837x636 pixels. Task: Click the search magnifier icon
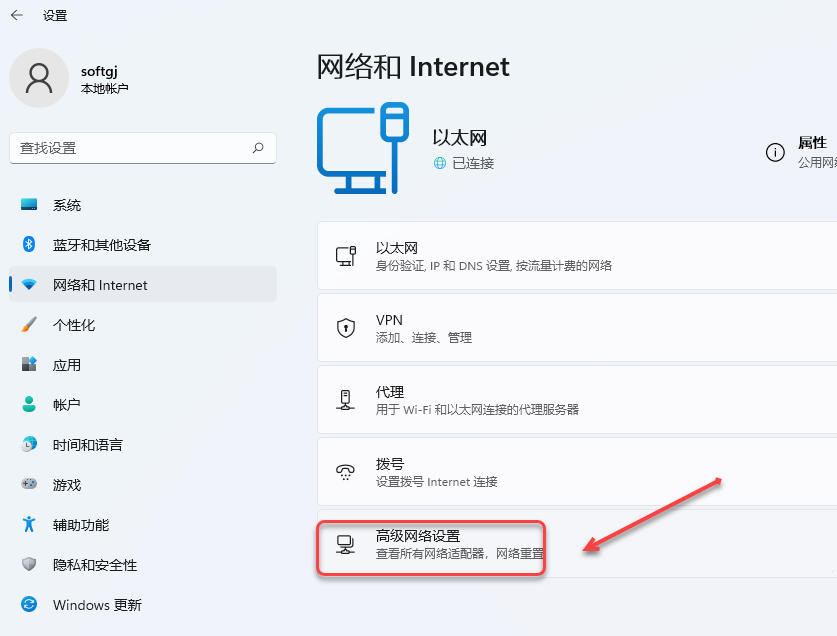(x=258, y=147)
